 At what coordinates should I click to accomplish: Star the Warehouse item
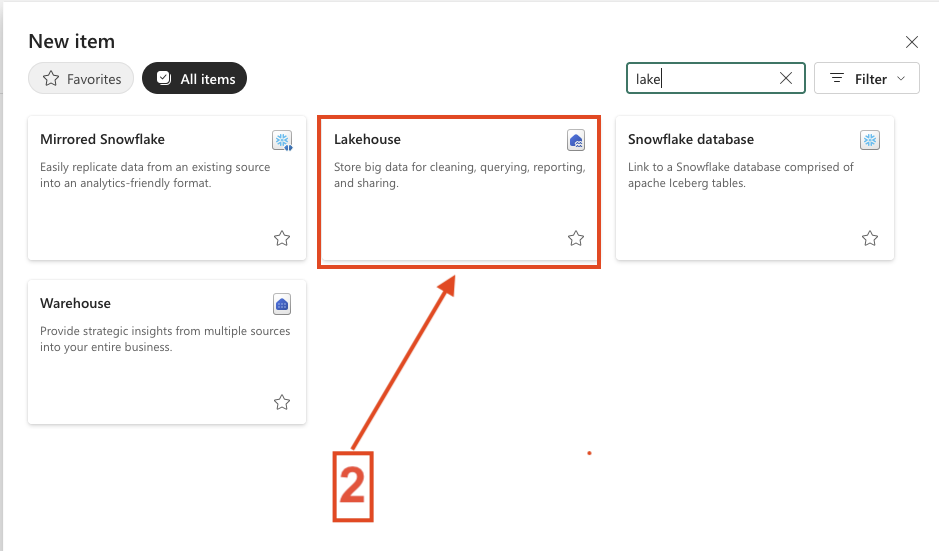(x=282, y=402)
